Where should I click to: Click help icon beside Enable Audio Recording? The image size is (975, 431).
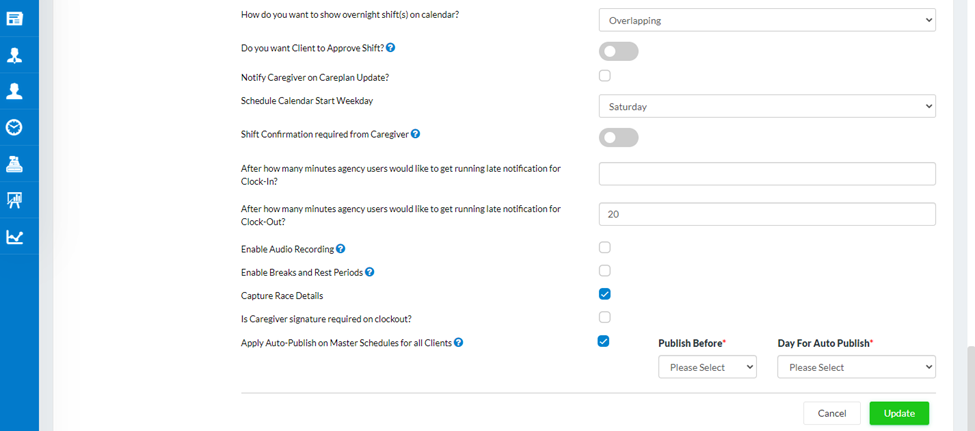point(341,248)
